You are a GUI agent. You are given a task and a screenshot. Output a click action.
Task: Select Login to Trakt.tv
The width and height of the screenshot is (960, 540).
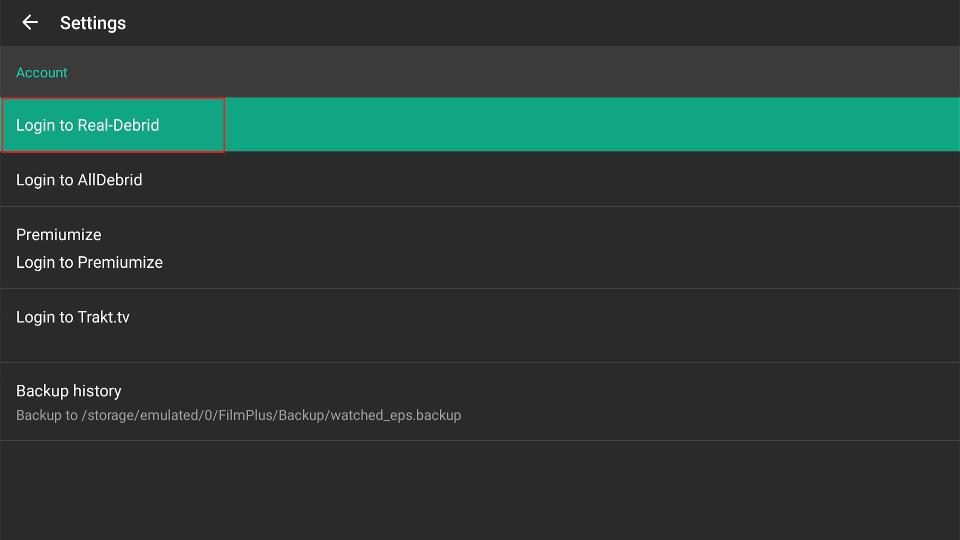point(480,326)
